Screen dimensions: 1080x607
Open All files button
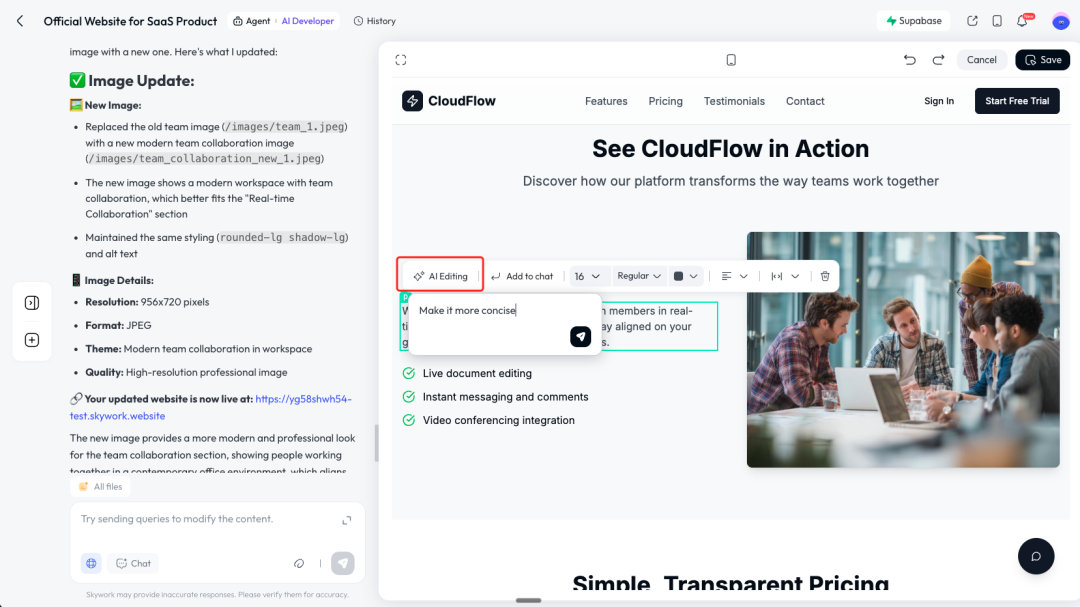[101, 486]
